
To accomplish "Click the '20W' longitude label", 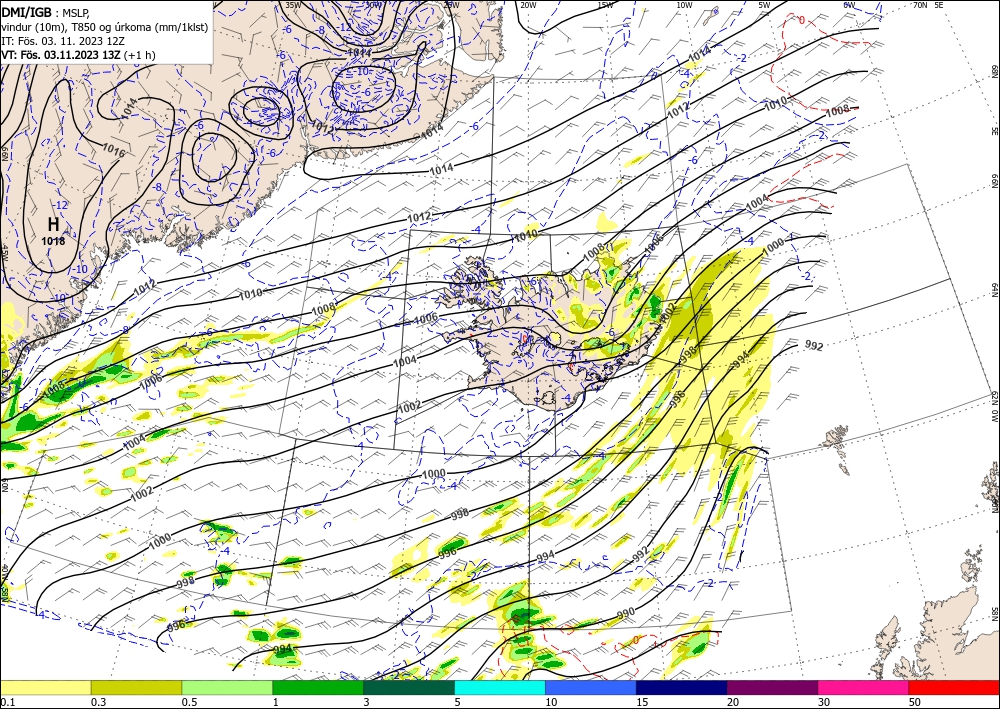I will [x=527, y=5].
